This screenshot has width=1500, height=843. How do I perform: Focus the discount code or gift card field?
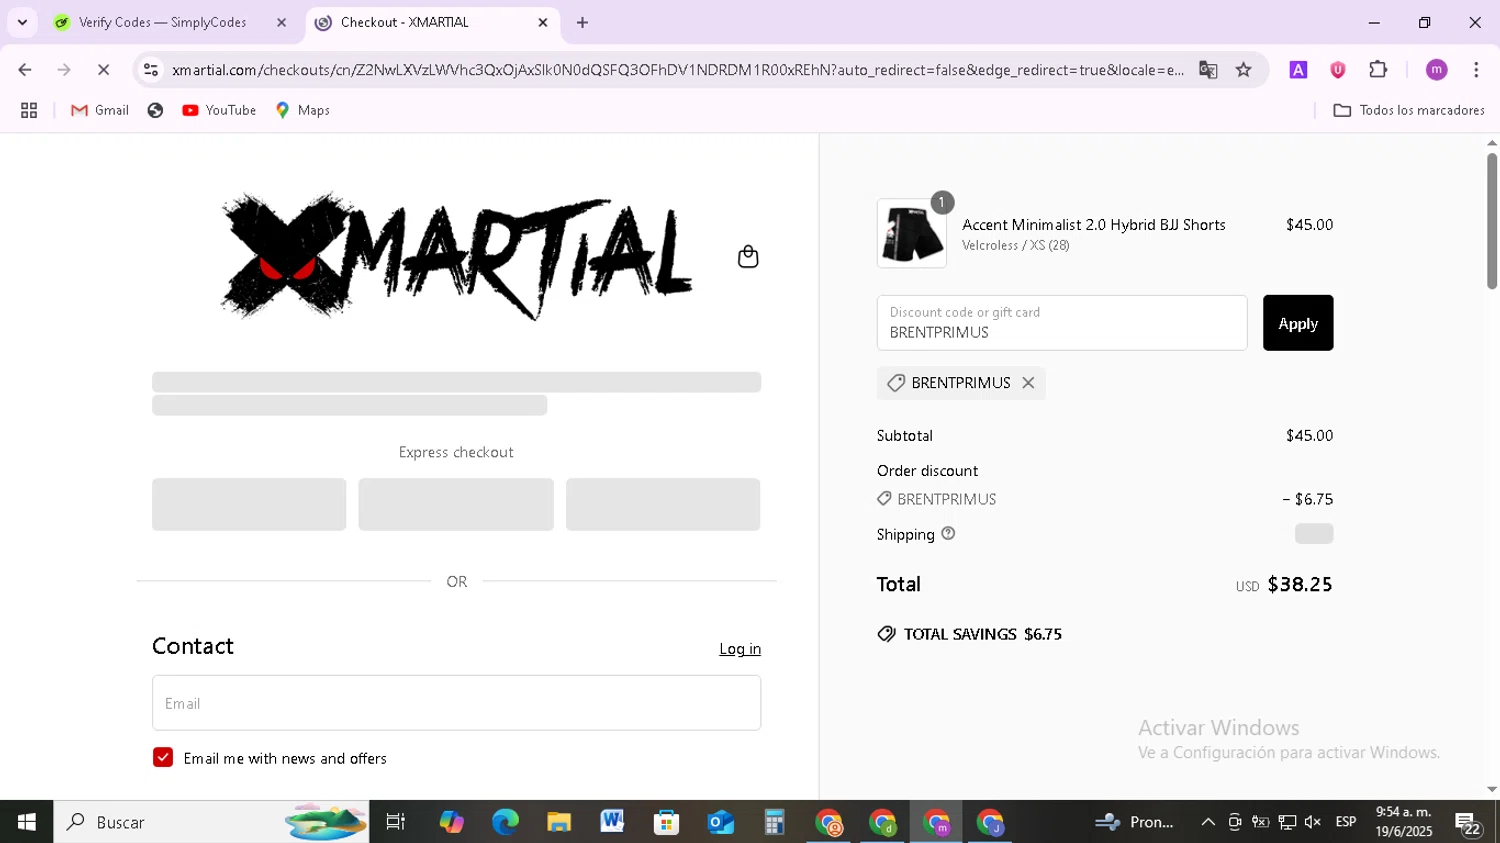[1062, 323]
